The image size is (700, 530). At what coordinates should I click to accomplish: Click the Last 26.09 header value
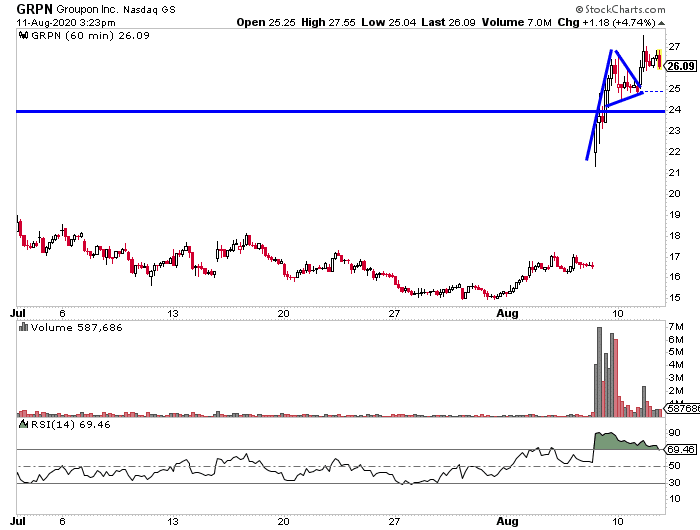coord(449,22)
